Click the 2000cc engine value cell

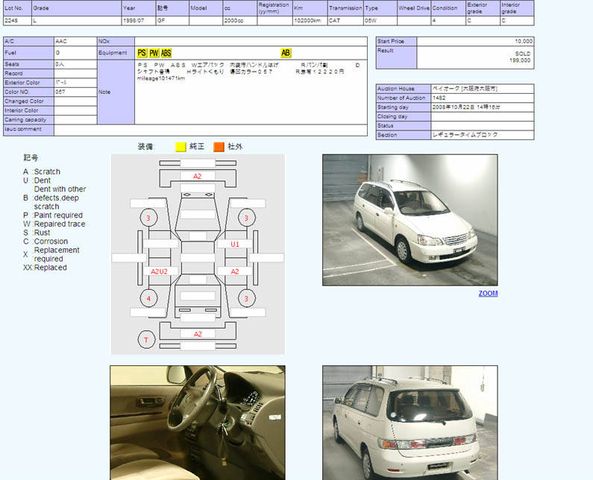click(240, 21)
